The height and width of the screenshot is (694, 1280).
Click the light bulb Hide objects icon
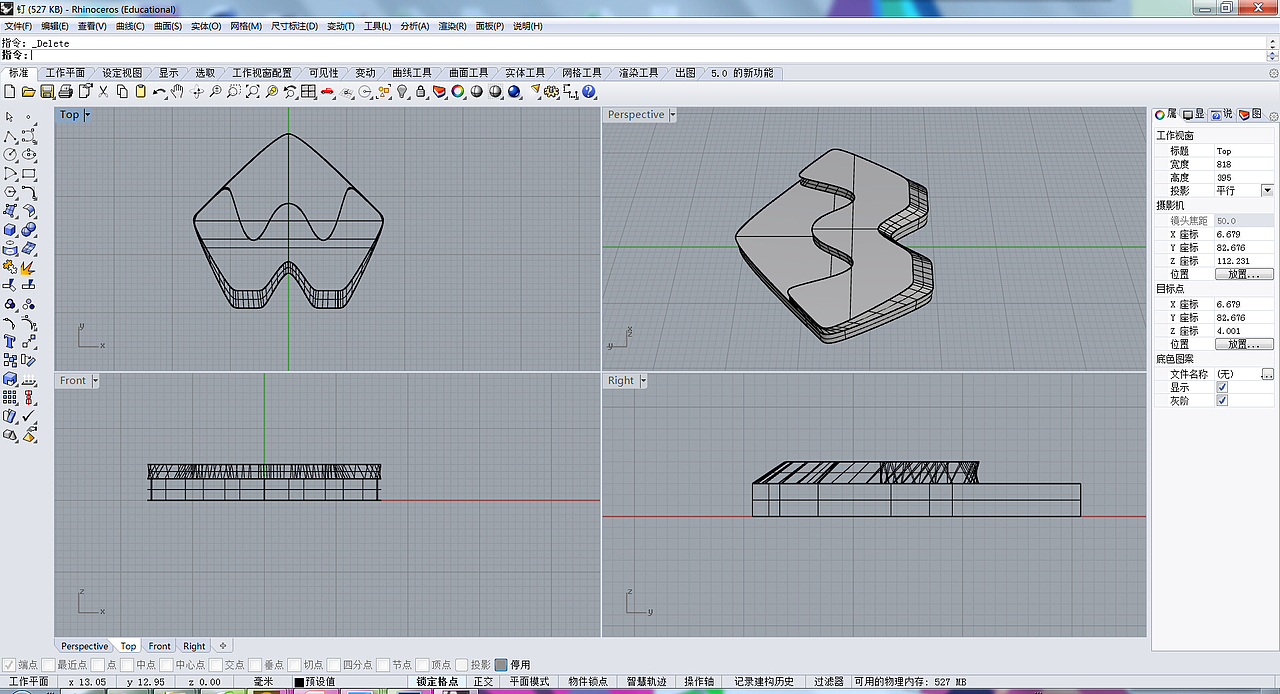click(x=402, y=92)
